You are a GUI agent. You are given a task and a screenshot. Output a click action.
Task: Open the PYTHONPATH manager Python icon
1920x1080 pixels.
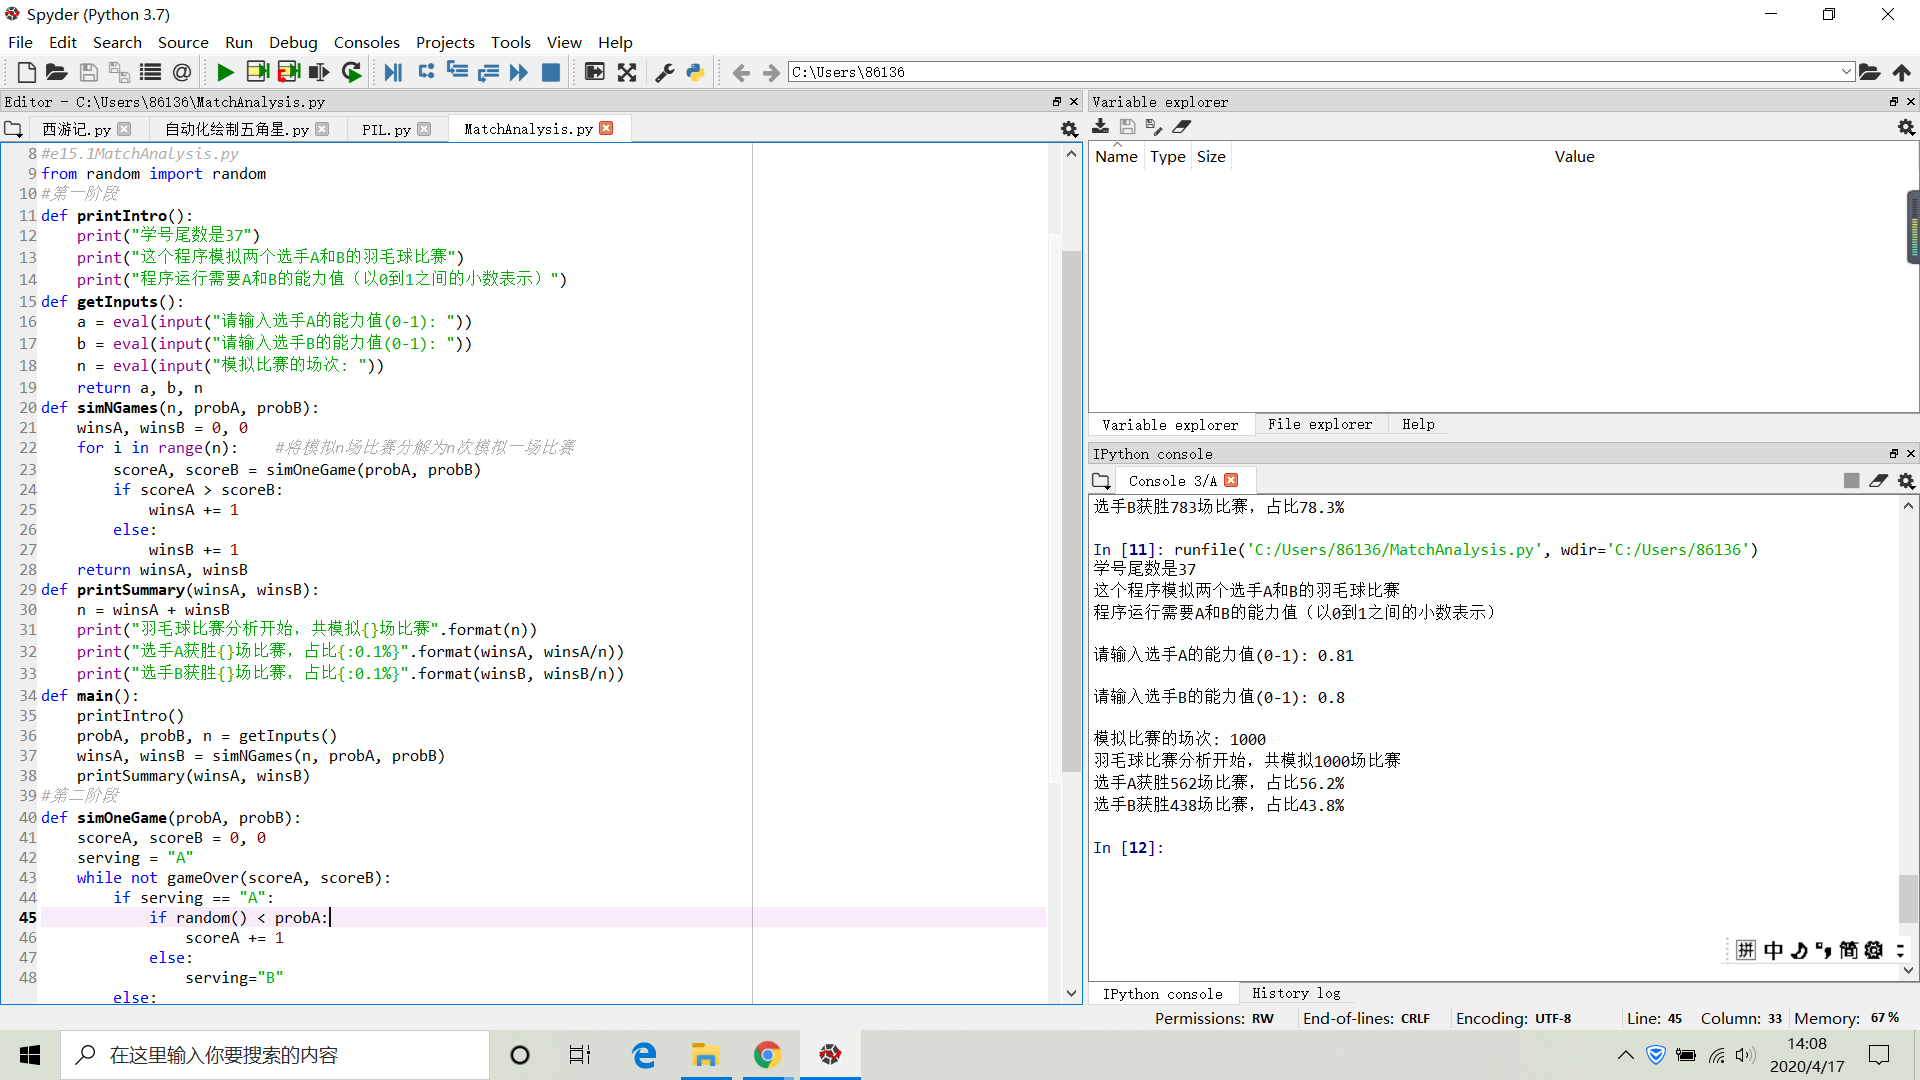coord(695,72)
